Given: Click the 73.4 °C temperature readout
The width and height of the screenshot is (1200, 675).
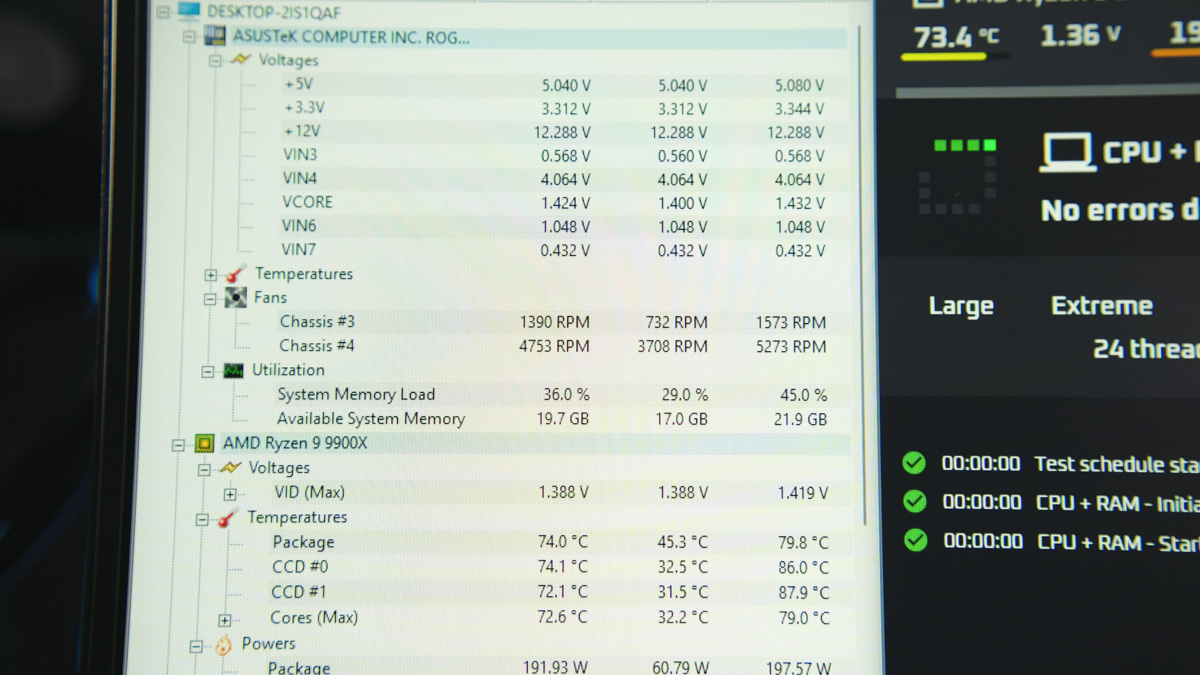Looking at the screenshot, I should (957, 37).
